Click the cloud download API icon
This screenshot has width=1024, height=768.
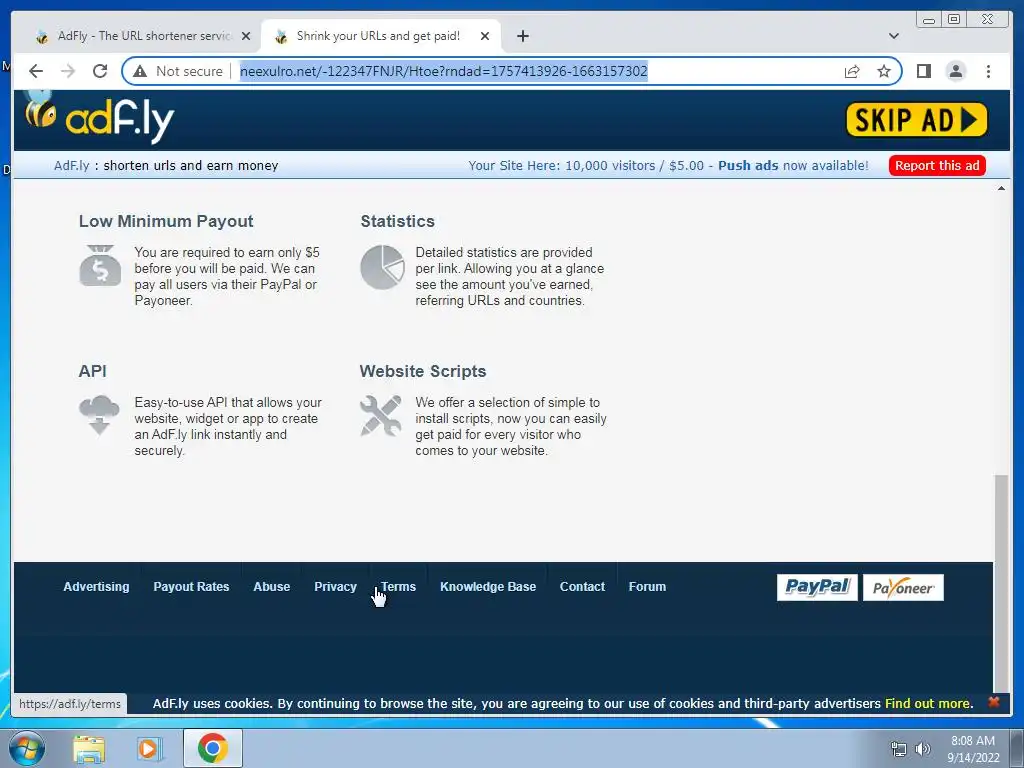(x=99, y=415)
